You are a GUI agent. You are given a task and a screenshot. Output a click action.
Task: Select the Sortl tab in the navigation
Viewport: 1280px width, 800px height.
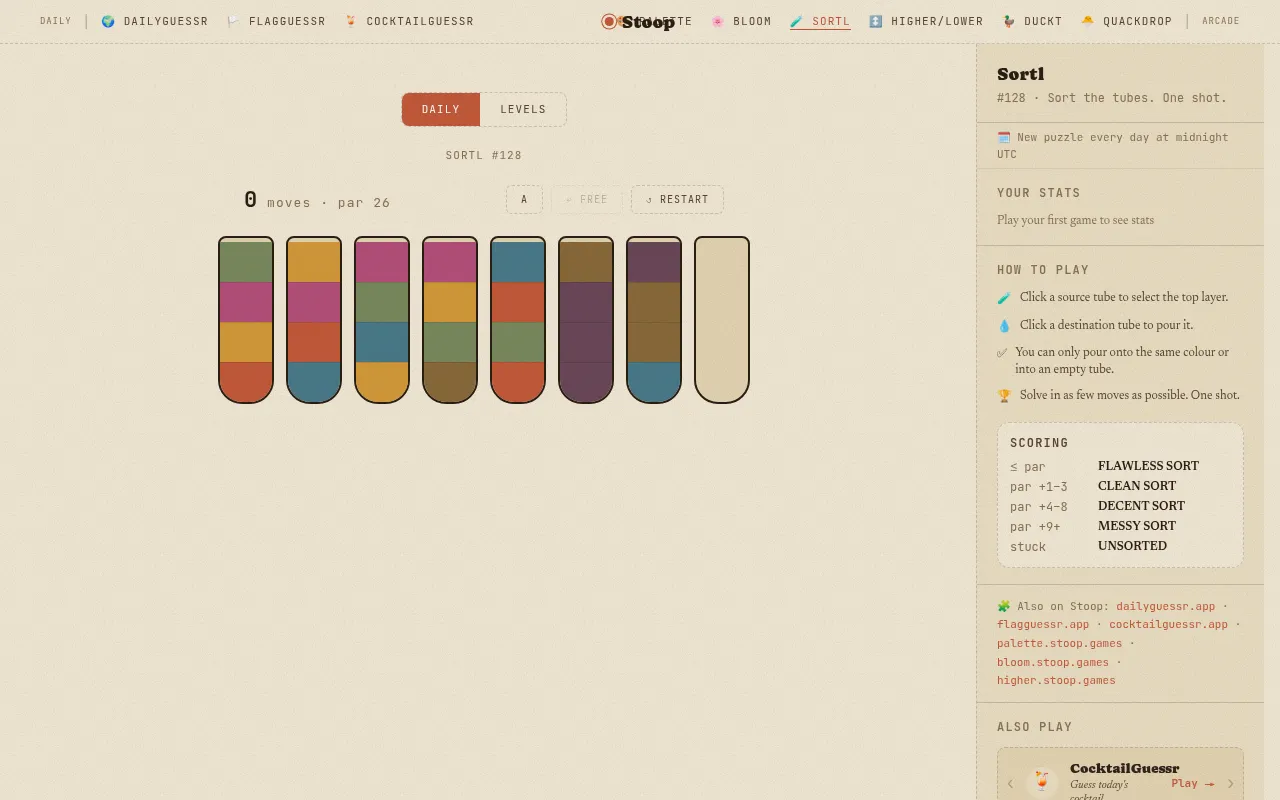[x=820, y=21]
